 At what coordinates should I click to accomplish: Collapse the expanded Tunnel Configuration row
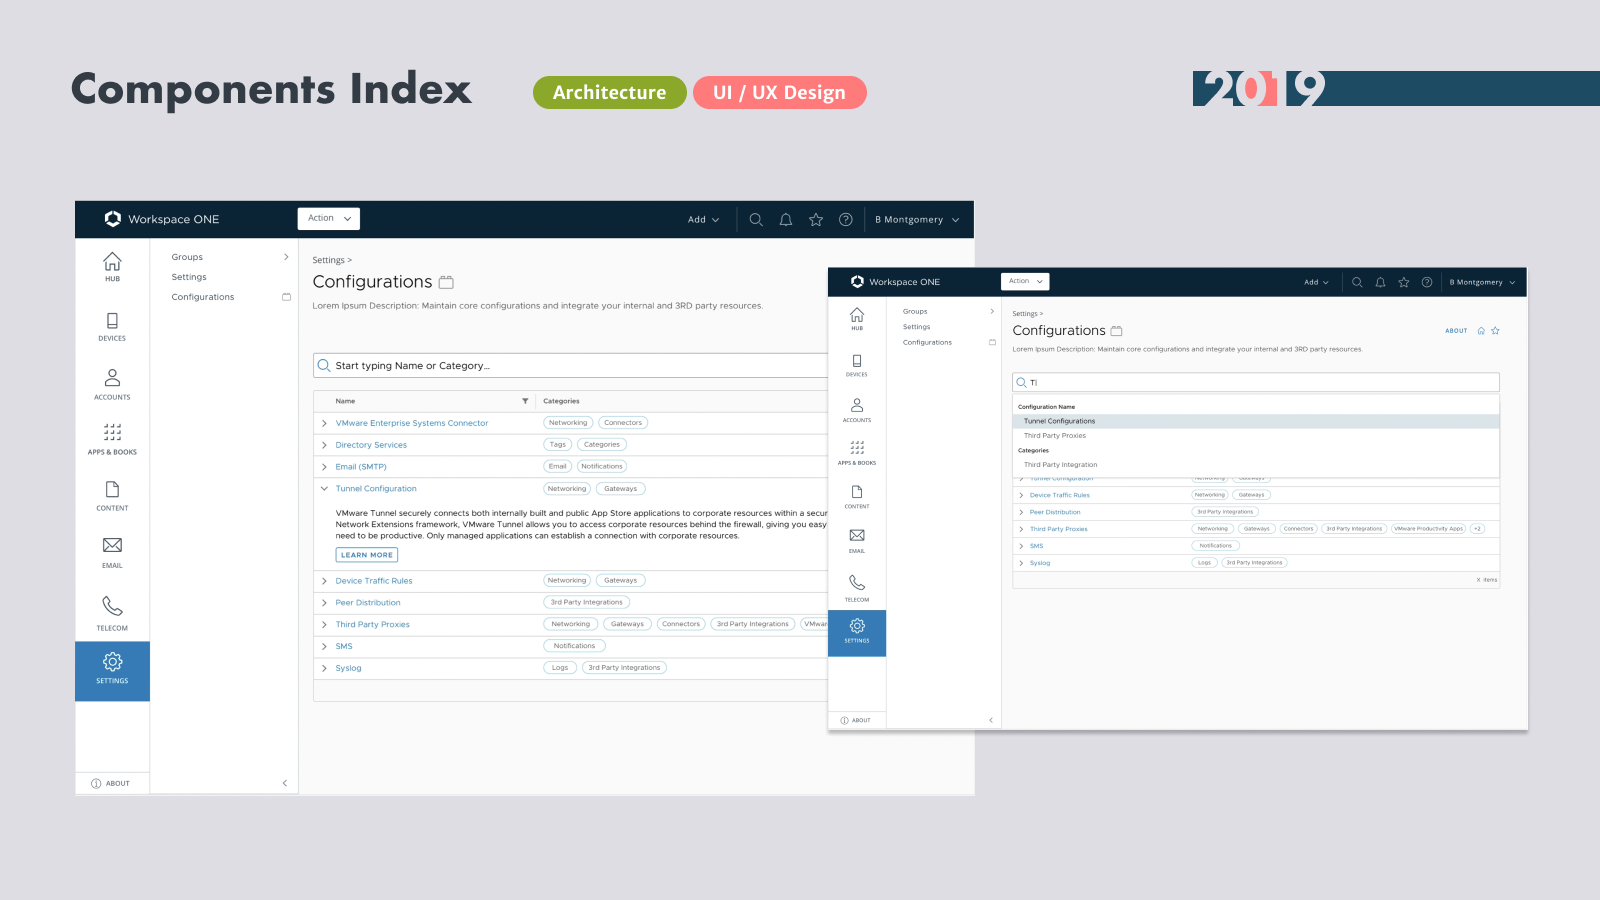click(x=324, y=489)
